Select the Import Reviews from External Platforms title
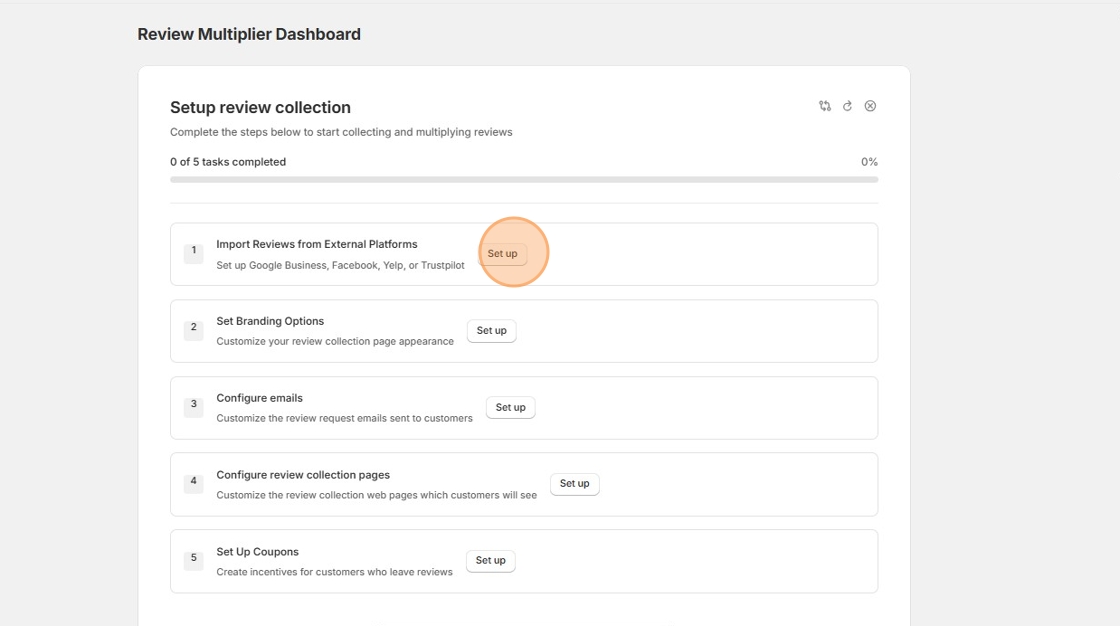The height and width of the screenshot is (626, 1120). (x=317, y=244)
